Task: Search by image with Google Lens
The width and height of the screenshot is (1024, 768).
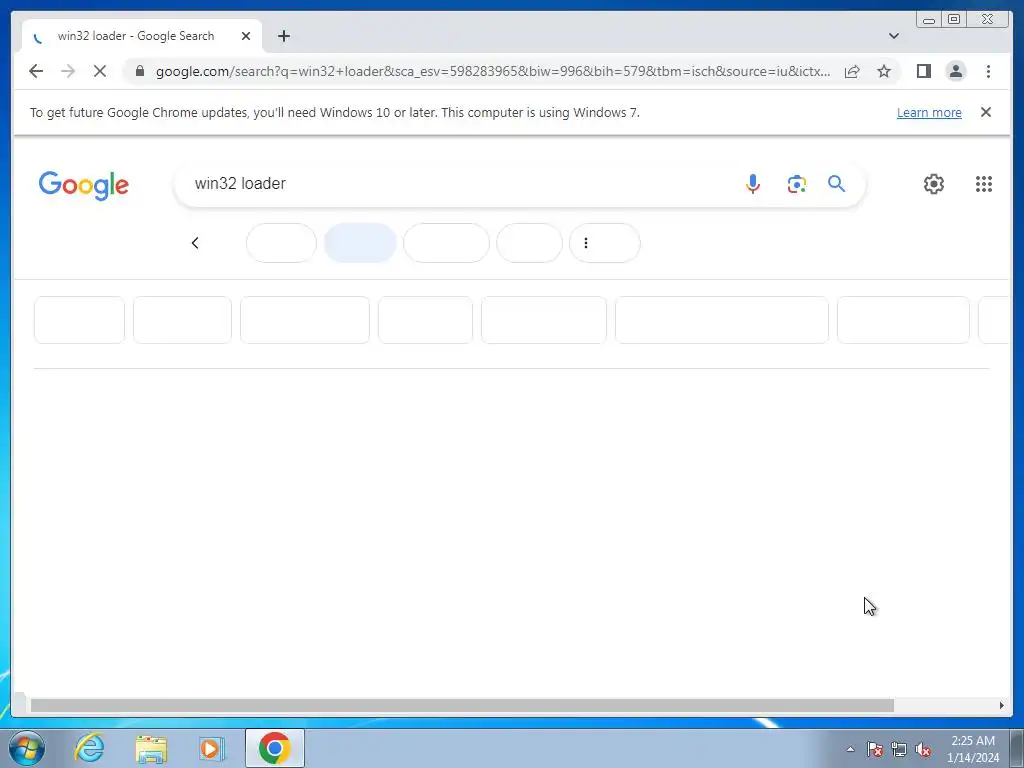Action: pyautogui.click(x=796, y=184)
